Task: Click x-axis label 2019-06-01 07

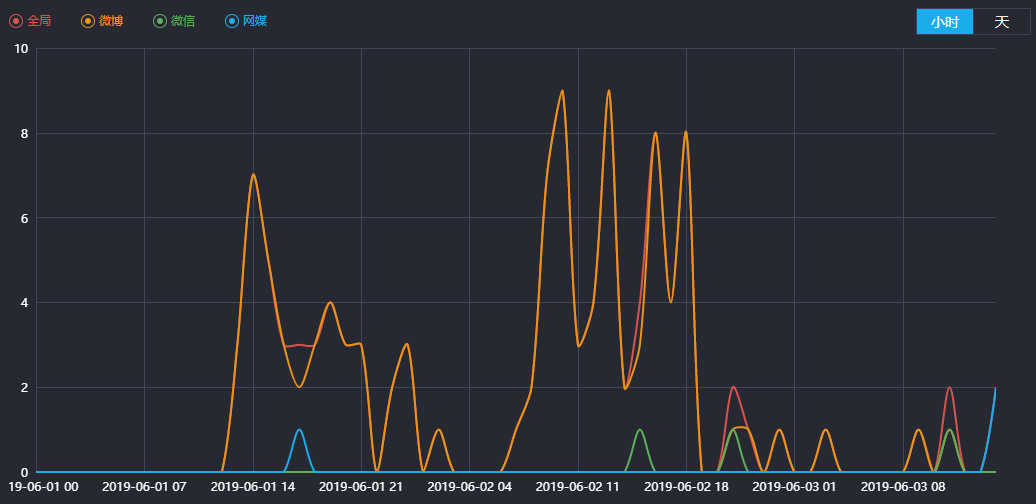Action: coord(145,487)
